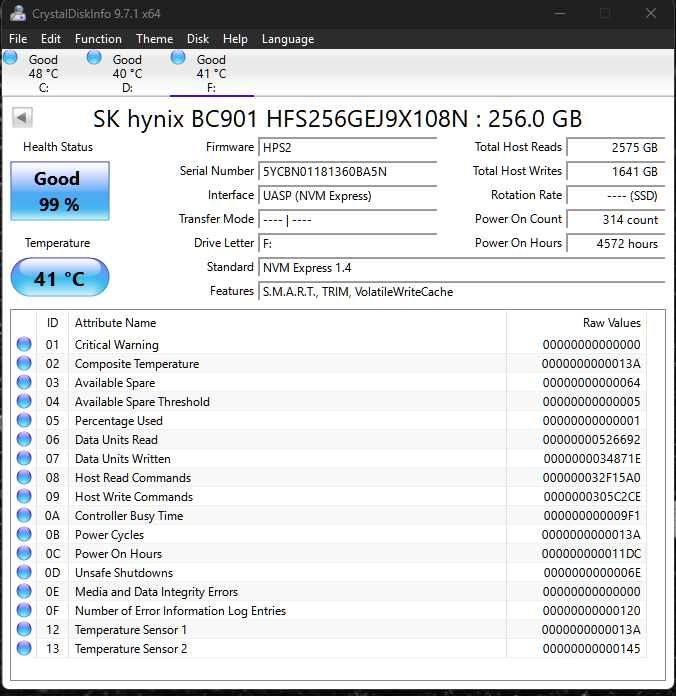Open the Language menu
Viewport: 676px width, 696px height.
[287, 39]
